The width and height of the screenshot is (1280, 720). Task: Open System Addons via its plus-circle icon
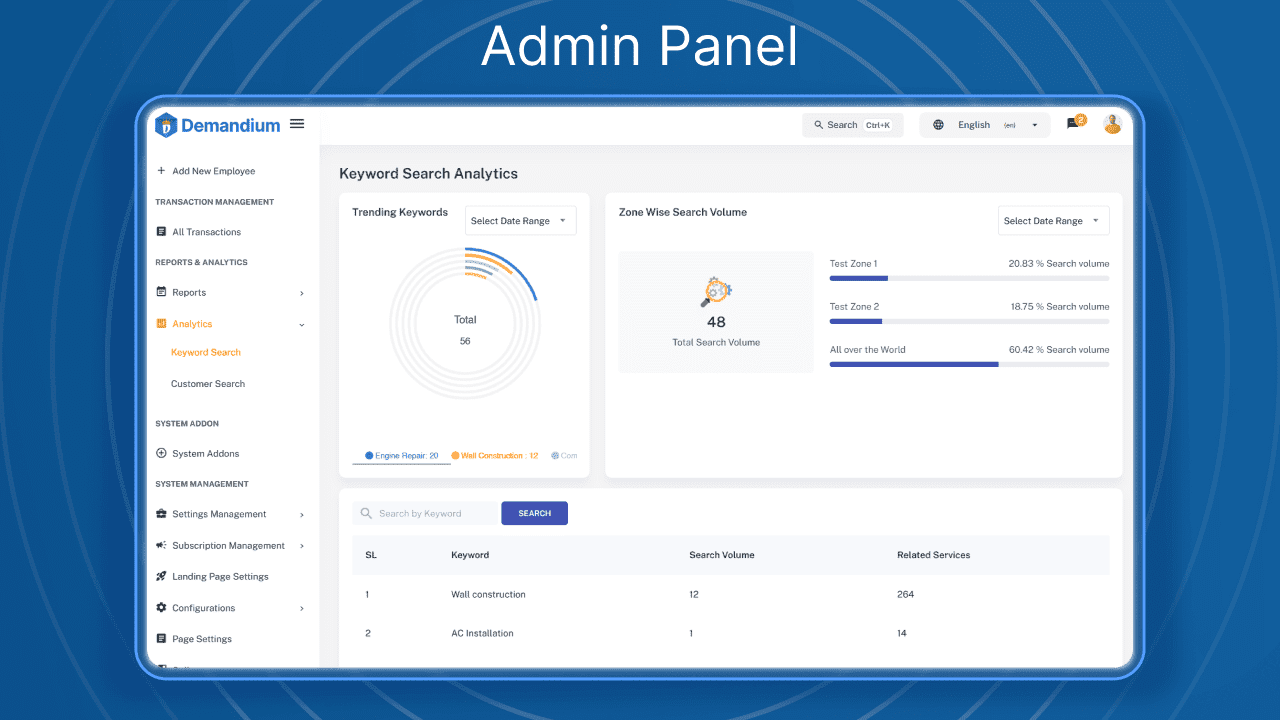[161, 453]
